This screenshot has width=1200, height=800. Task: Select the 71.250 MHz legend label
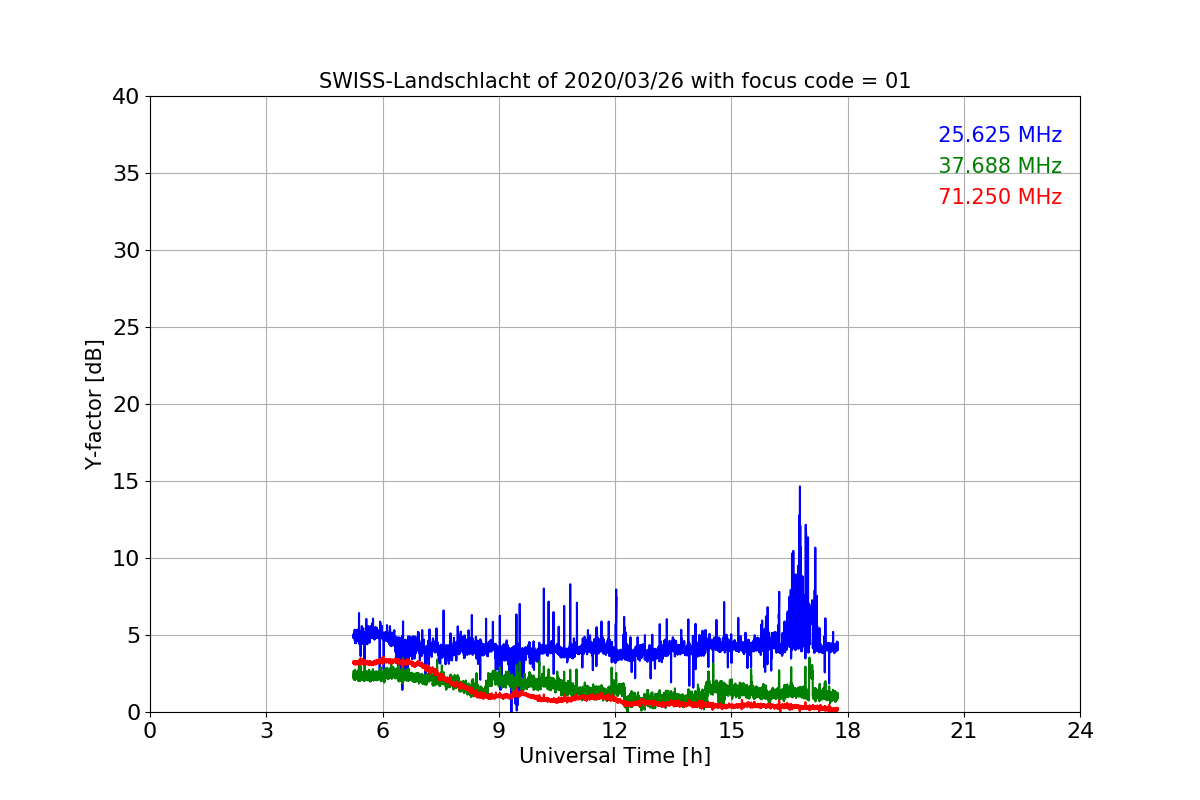tap(1000, 197)
